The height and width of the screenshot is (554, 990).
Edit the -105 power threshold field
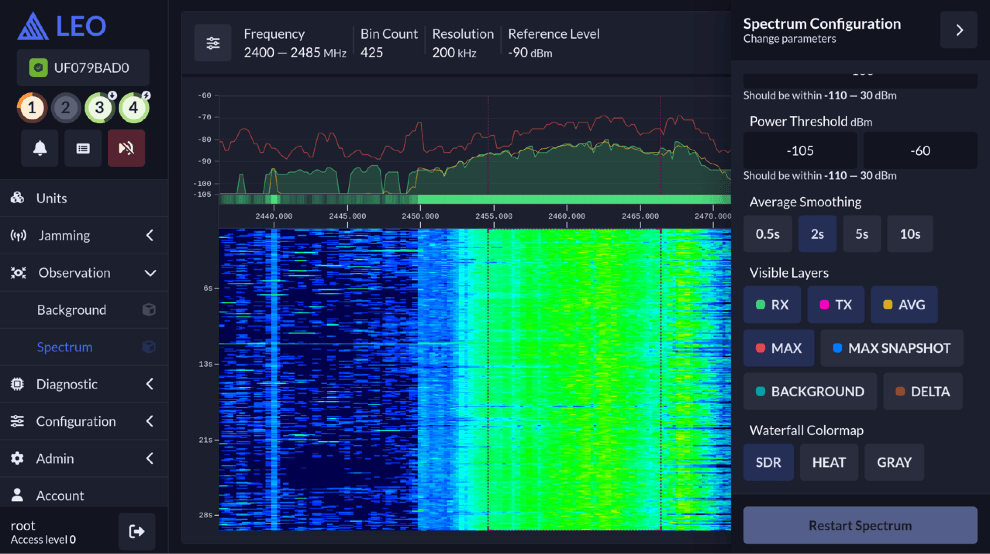pyautogui.click(x=800, y=150)
